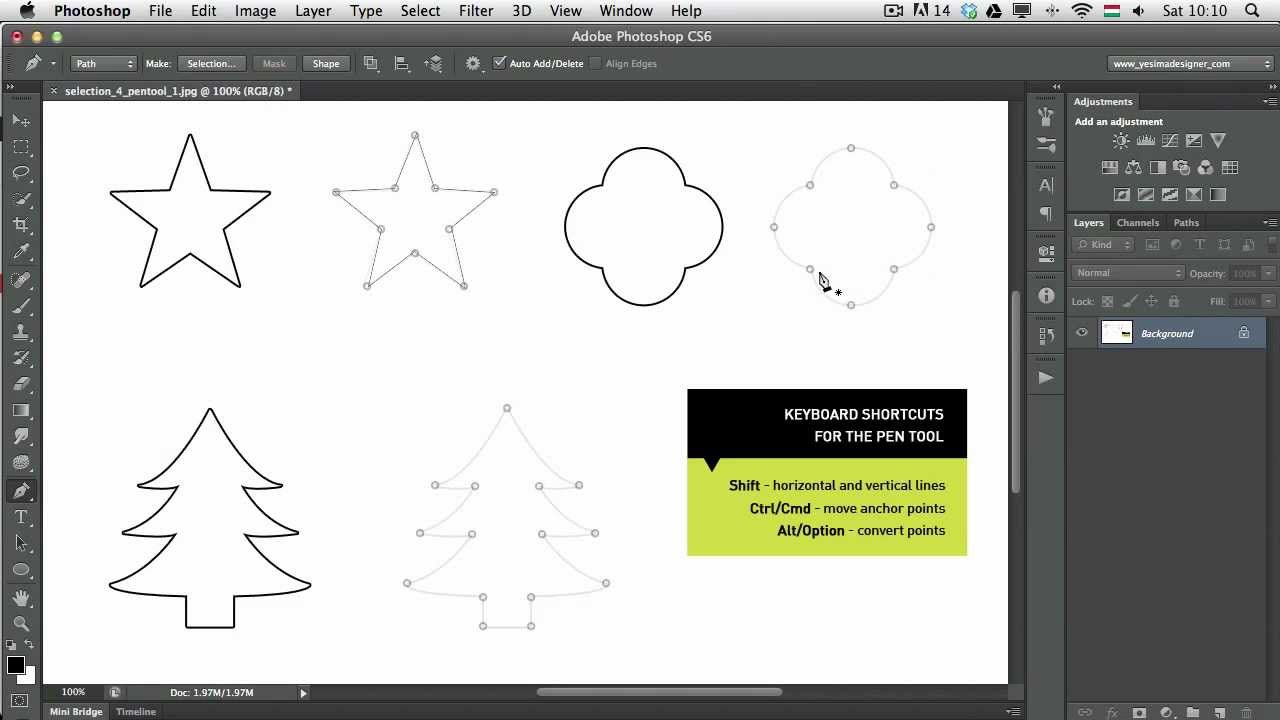Screen dimensions: 1280x720
Task: Click the Shape button in options bar
Action: click(326, 63)
